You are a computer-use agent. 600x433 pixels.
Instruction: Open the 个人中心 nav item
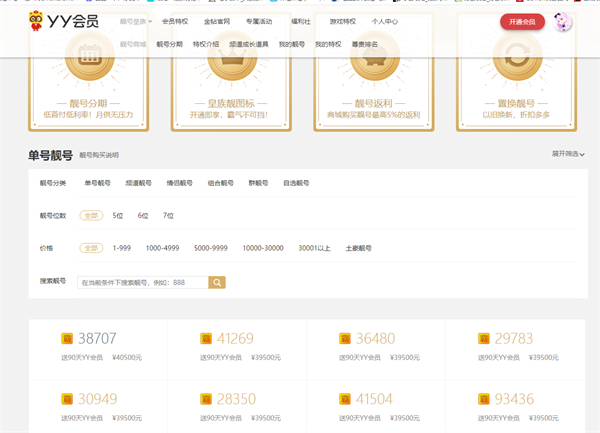385,21
